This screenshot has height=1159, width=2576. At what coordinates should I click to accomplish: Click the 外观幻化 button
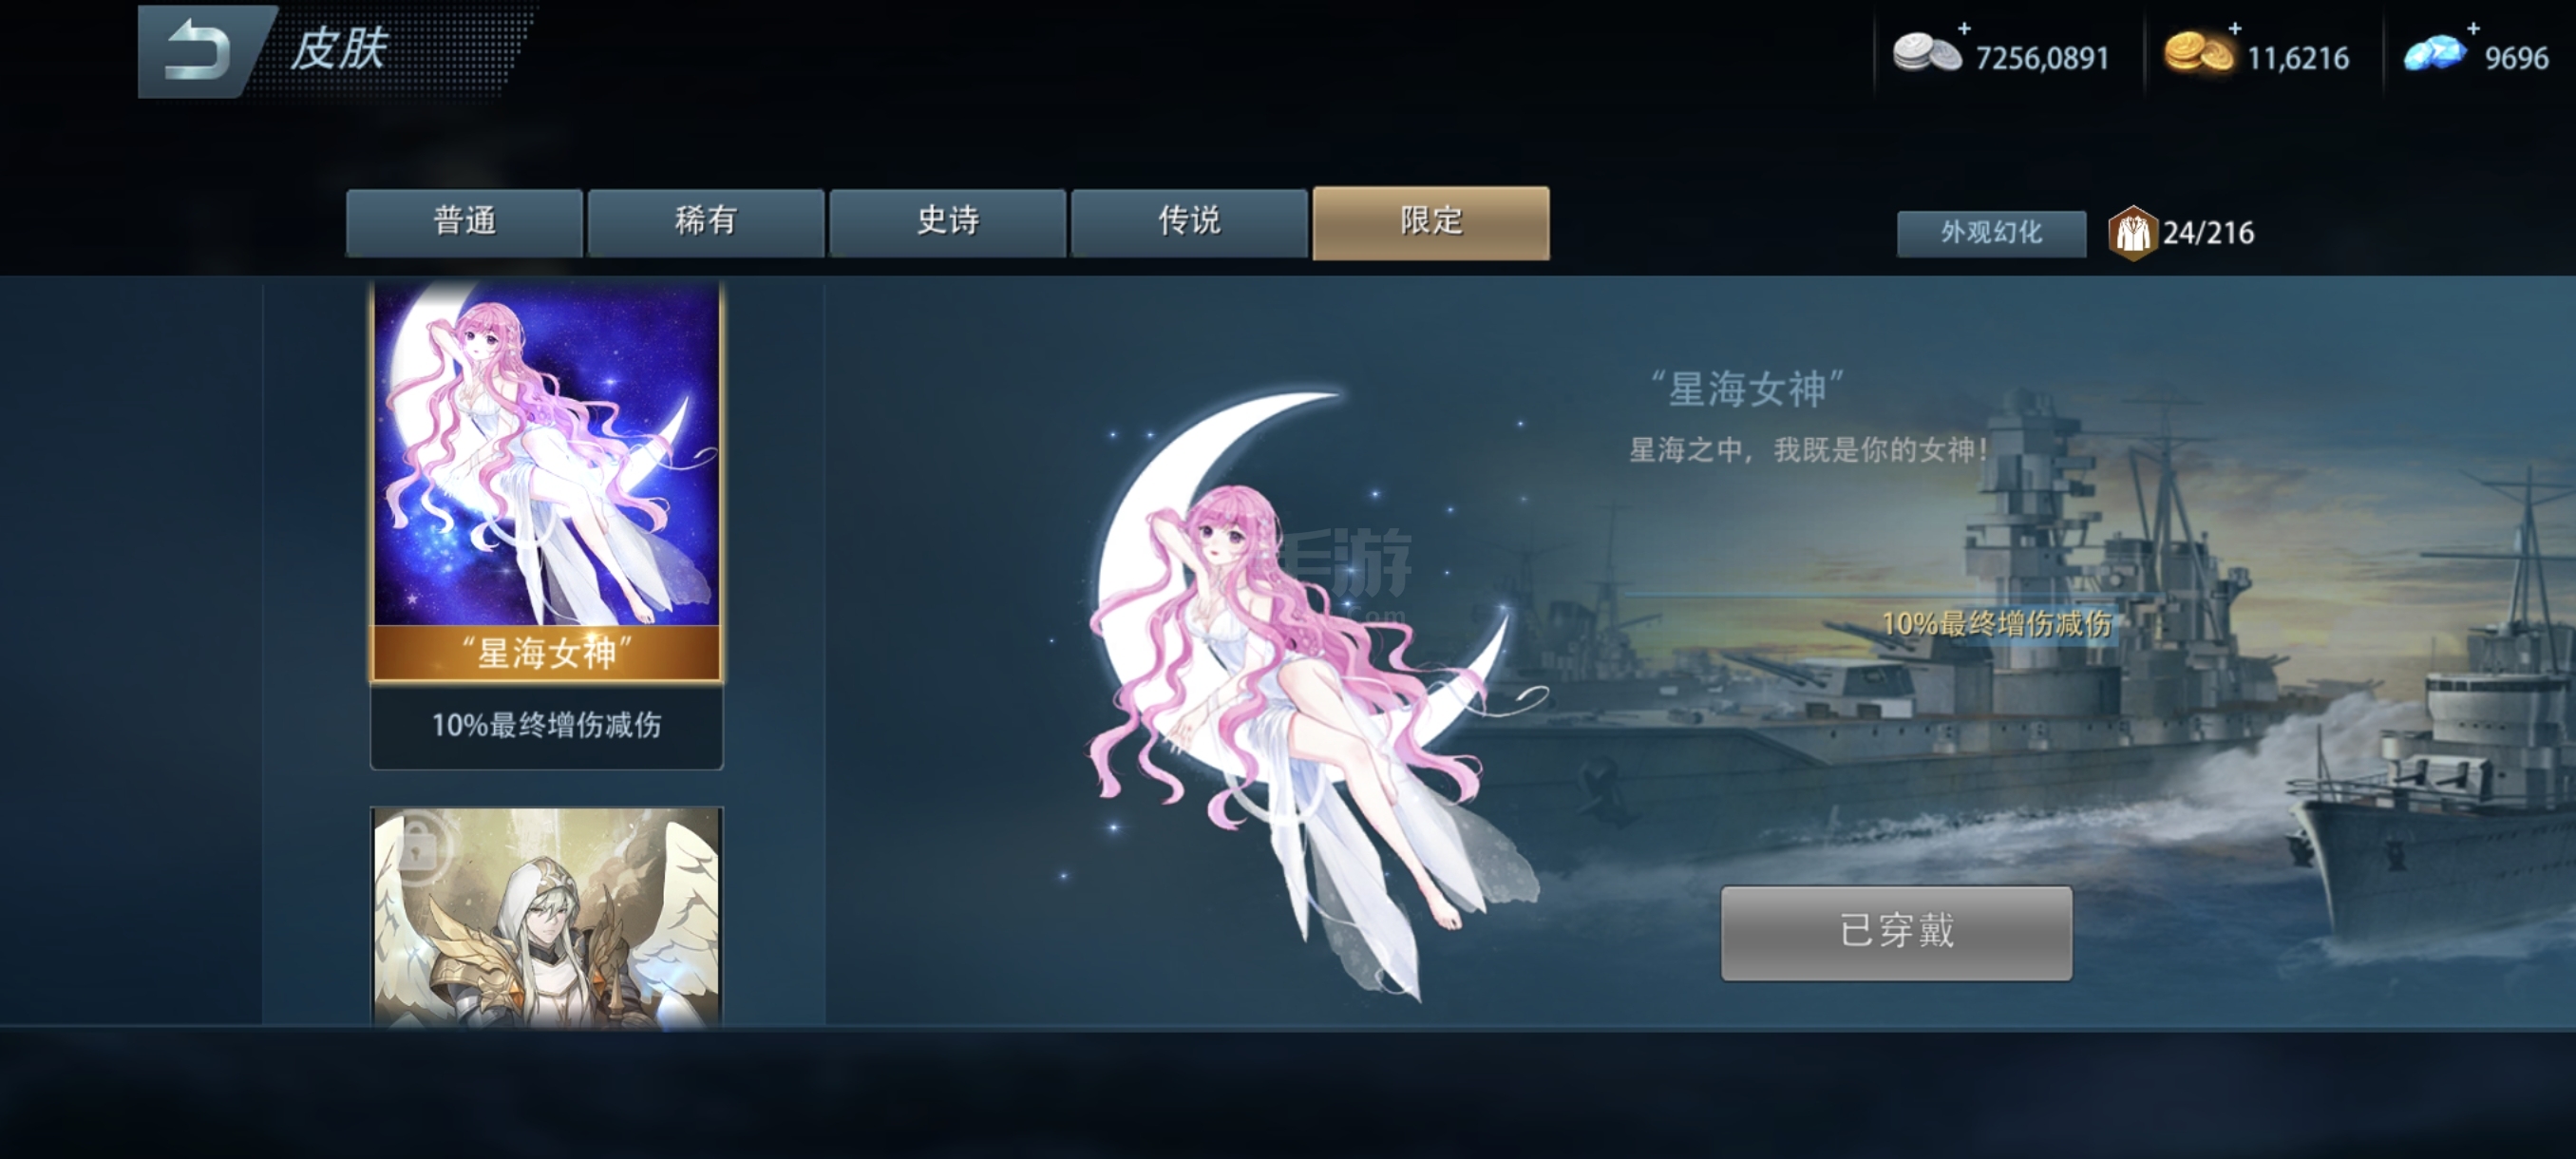[1991, 233]
